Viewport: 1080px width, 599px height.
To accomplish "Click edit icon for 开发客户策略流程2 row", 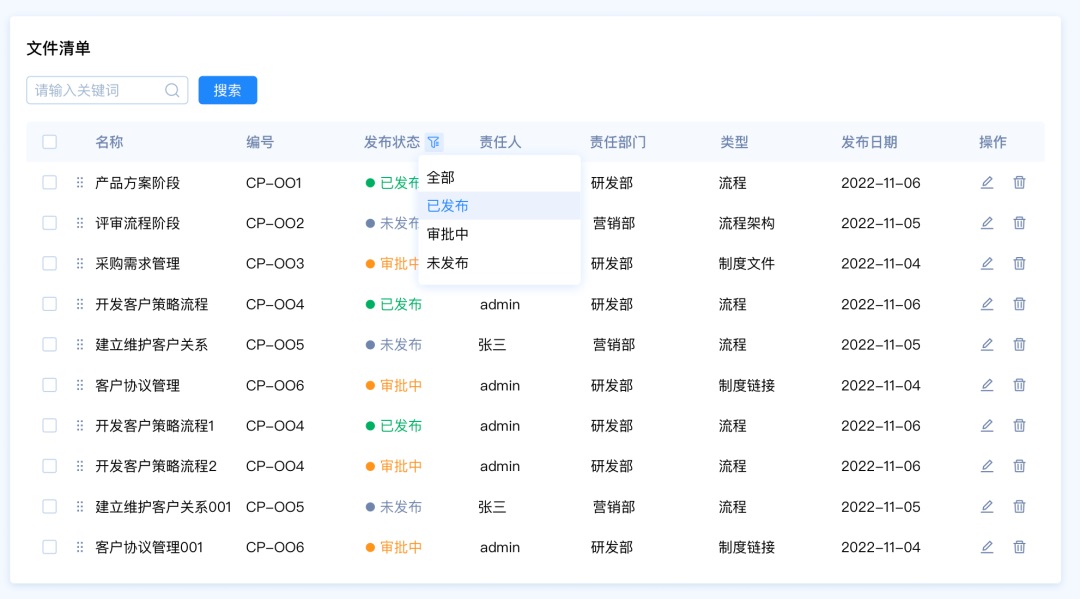I will (987, 466).
